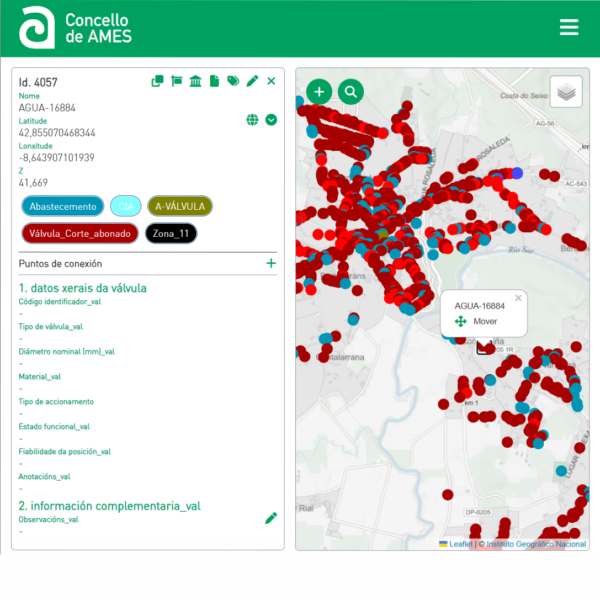Edit Observacións_val with the pencil icon
Screen dimensions: 600x600
pos(271,518)
